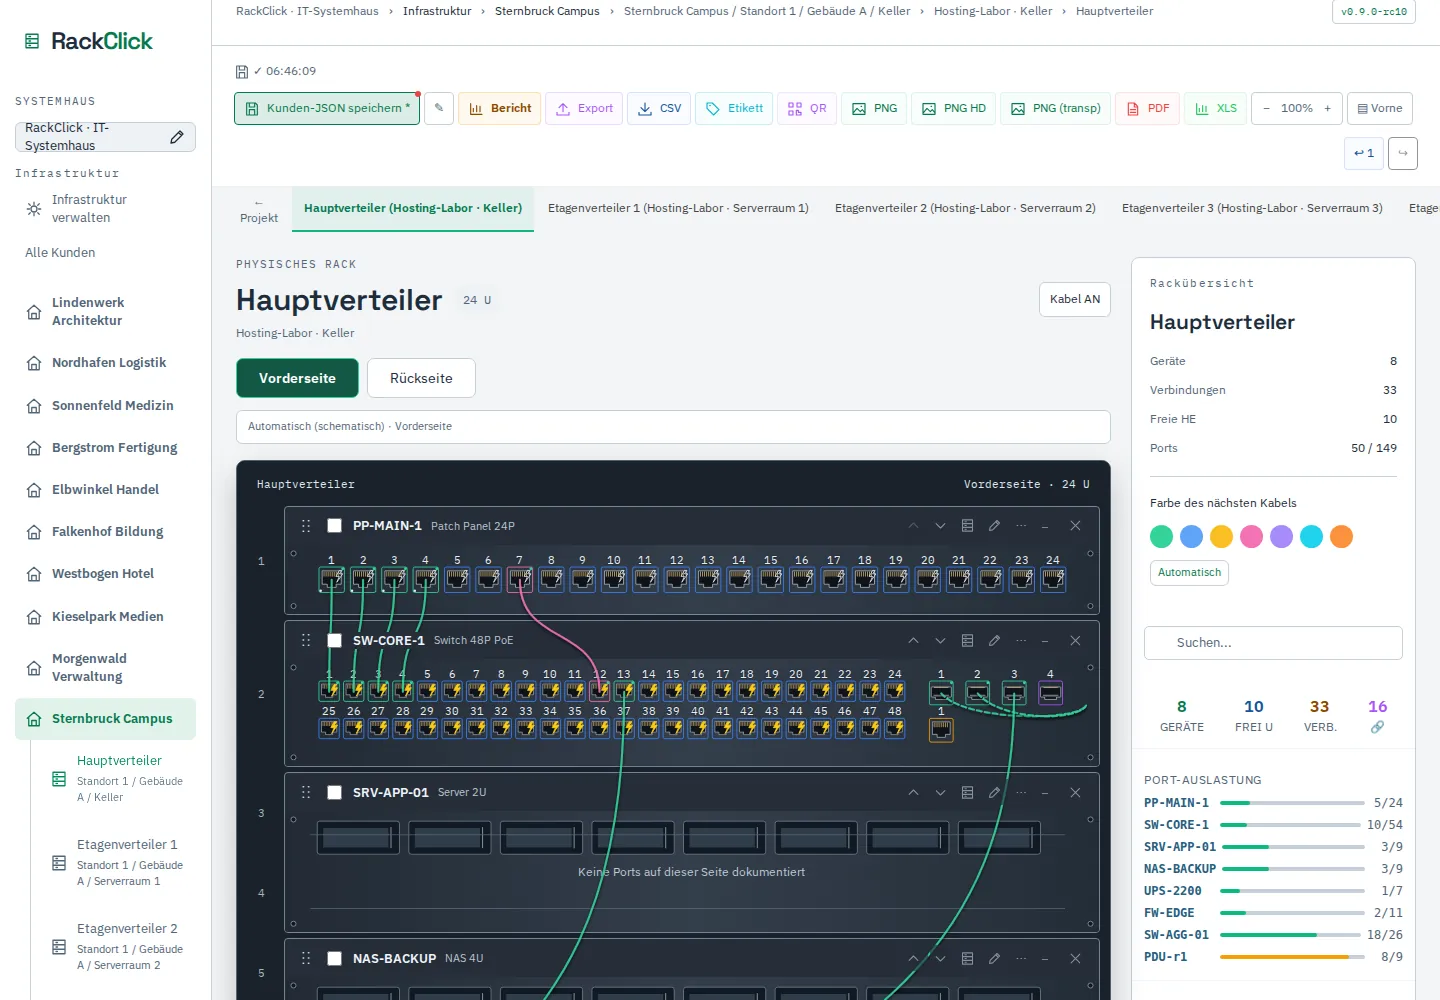Edit PP-MAIN-1 with its pencil icon
Image resolution: width=1440 pixels, height=1000 pixels.
pos(994,526)
